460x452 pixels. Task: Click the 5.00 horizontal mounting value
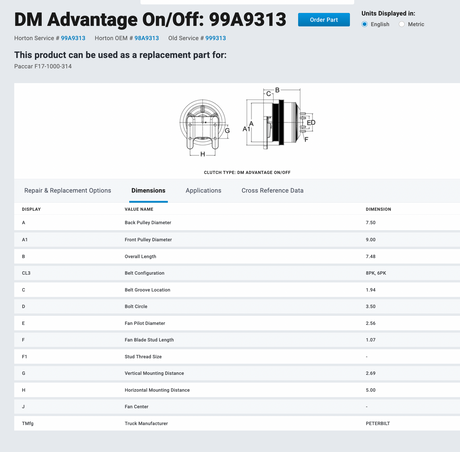pyautogui.click(x=371, y=390)
